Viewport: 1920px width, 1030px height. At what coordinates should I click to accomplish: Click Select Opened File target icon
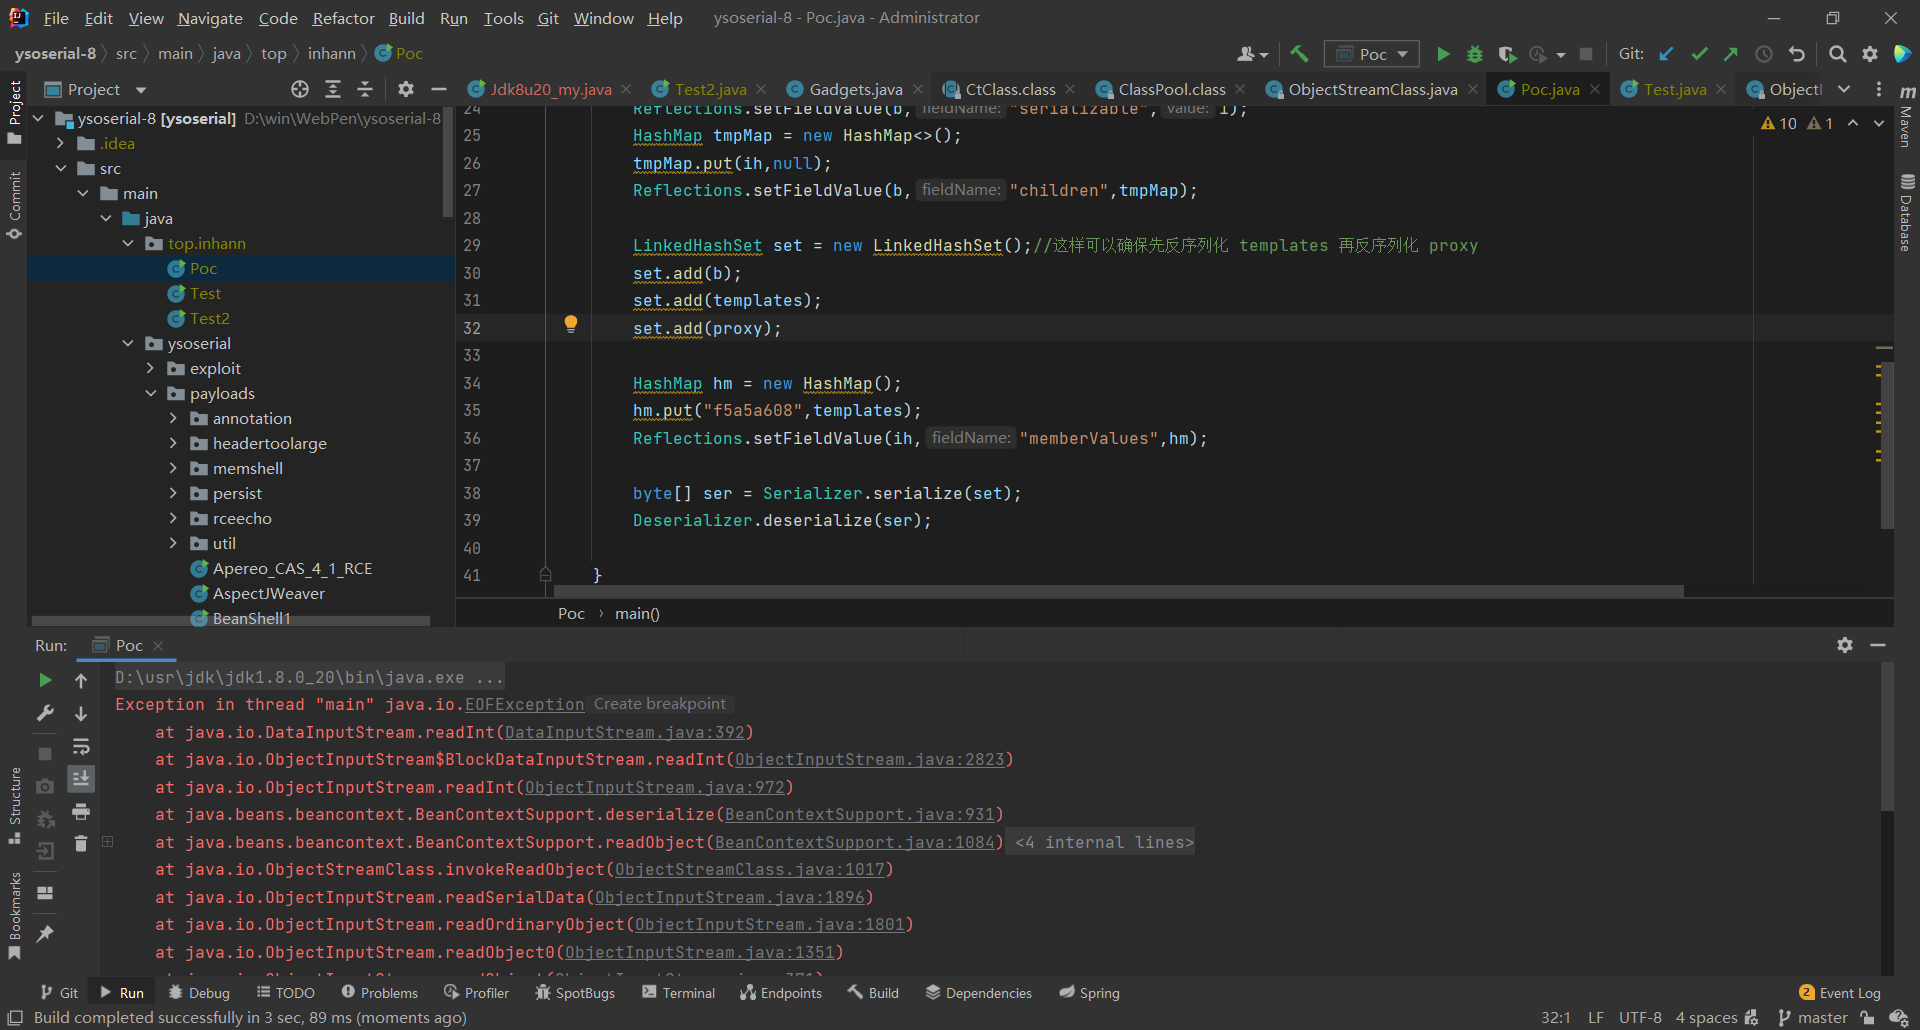pos(300,89)
